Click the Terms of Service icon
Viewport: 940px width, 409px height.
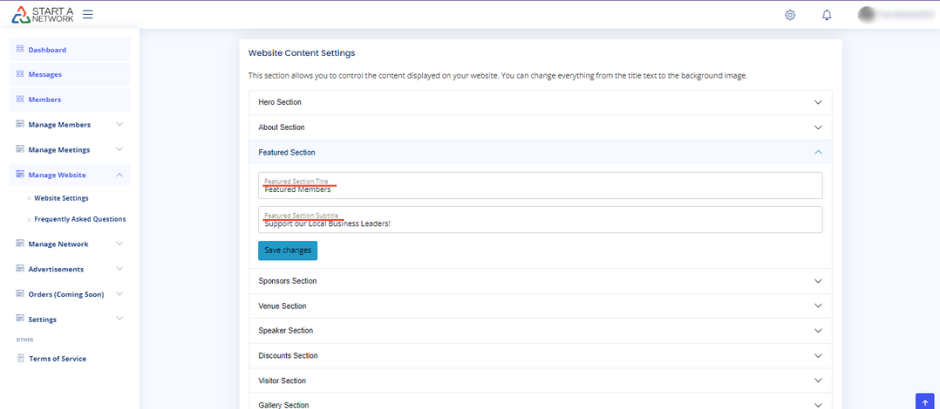[20, 358]
